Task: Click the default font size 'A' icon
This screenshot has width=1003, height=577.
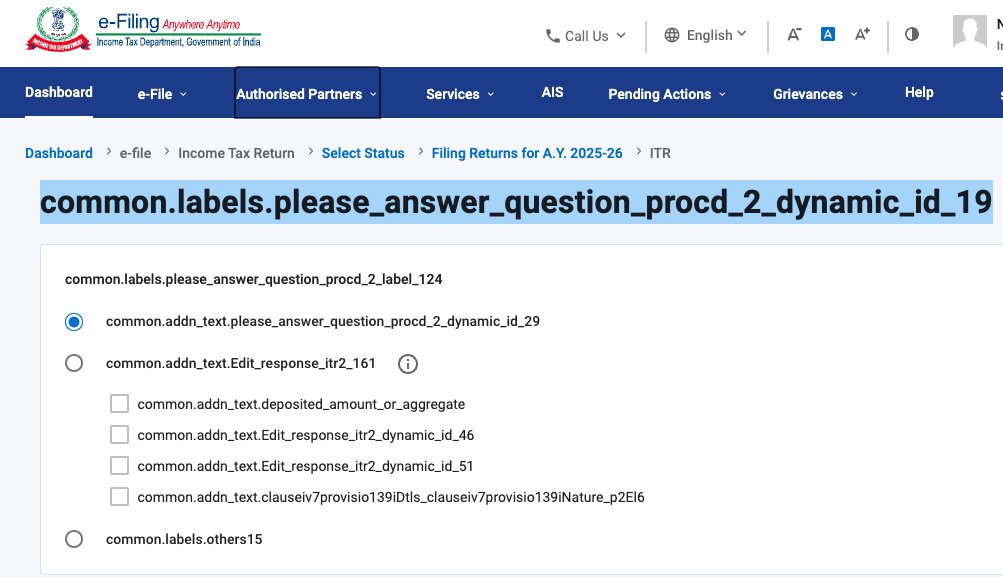Action: point(827,34)
